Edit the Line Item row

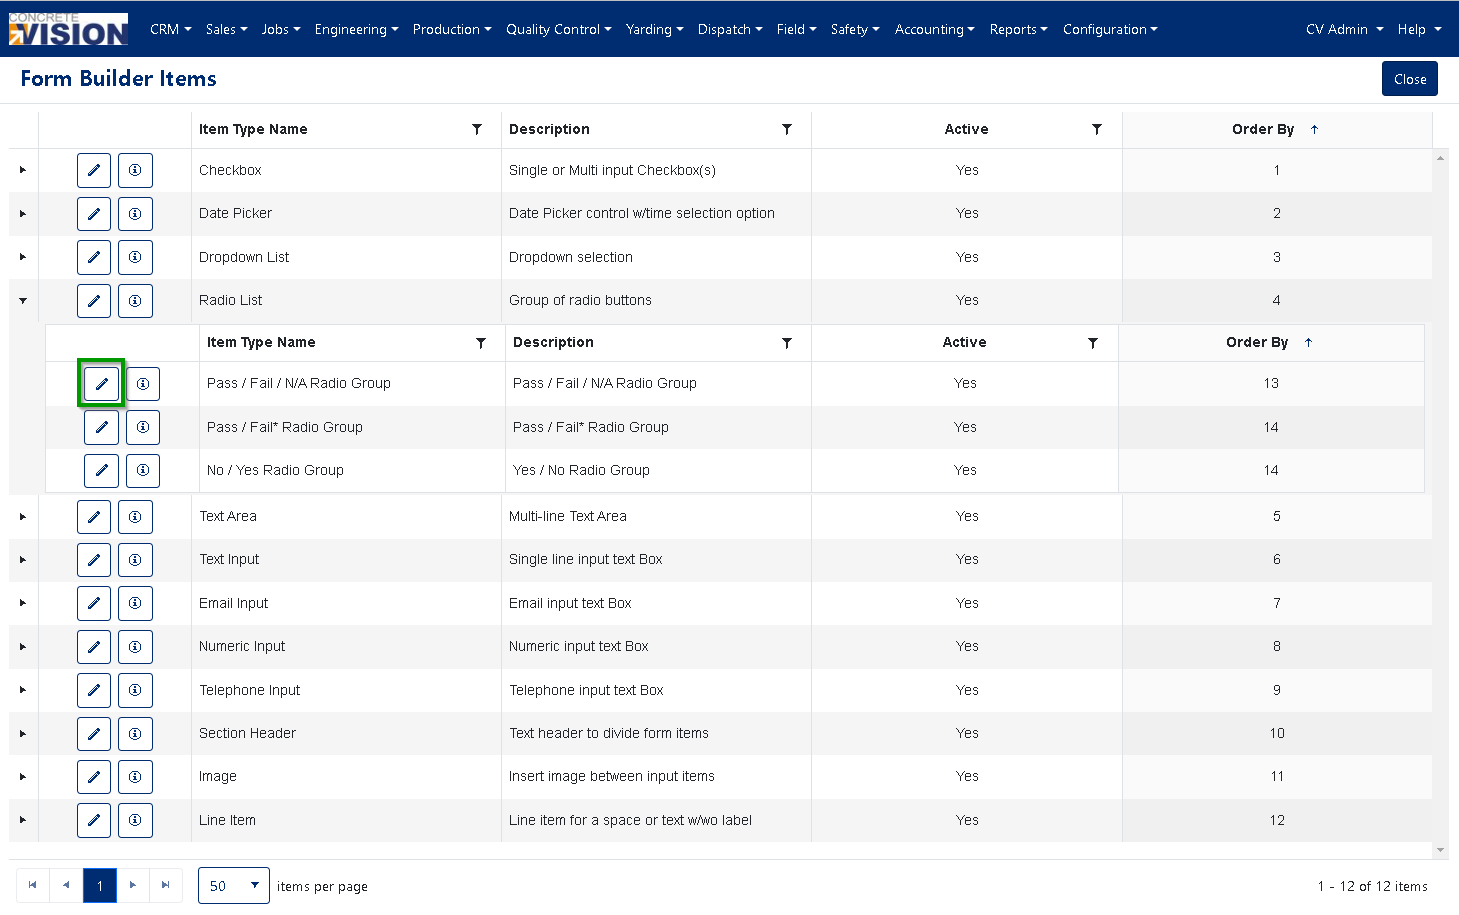click(94, 820)
